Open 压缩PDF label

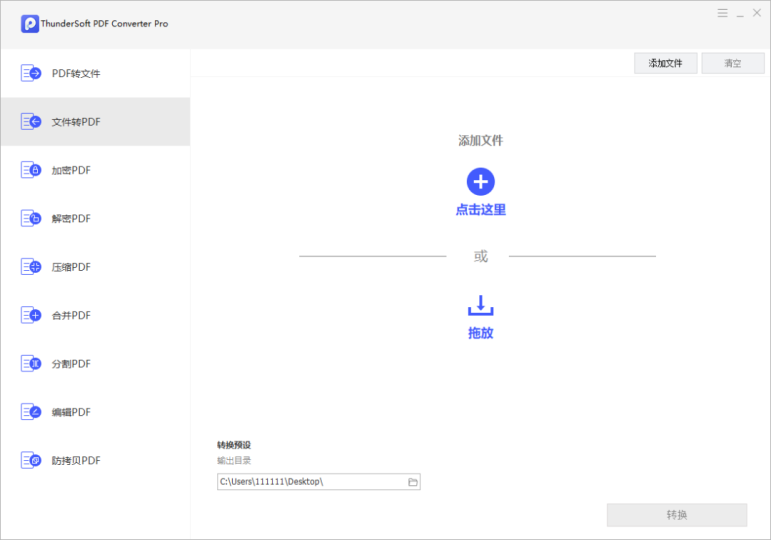coord(71,267)
